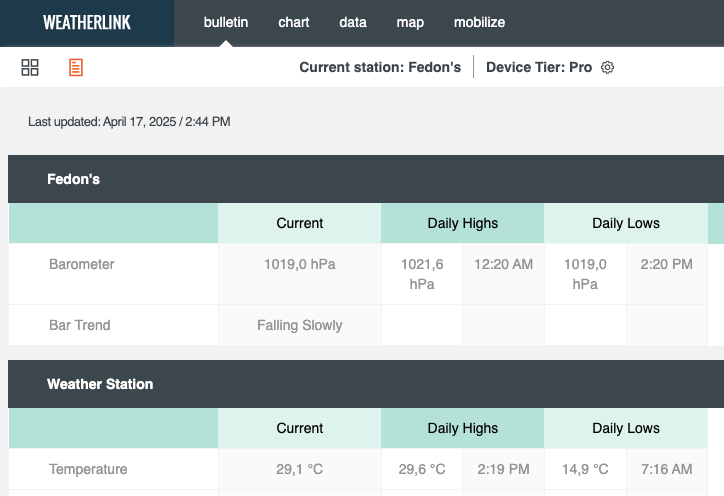
Task: Open the mobilize tab
Action: point(479,22)
